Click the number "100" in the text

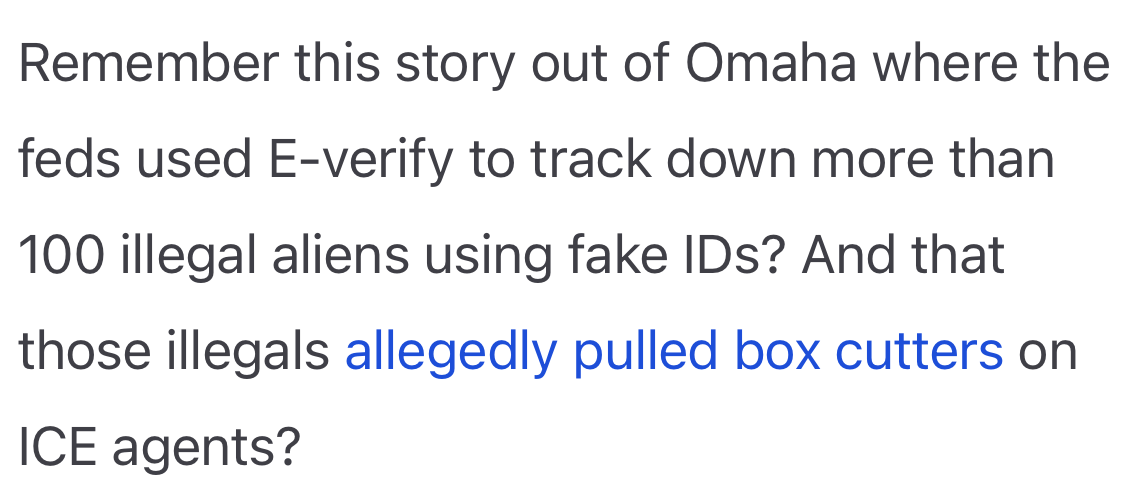click(61, 256)
